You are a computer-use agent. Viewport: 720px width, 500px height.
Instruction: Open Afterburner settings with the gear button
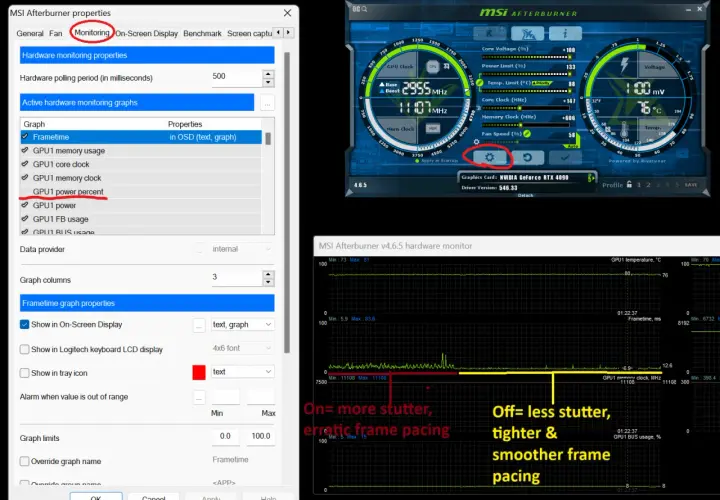pos(489,157)
